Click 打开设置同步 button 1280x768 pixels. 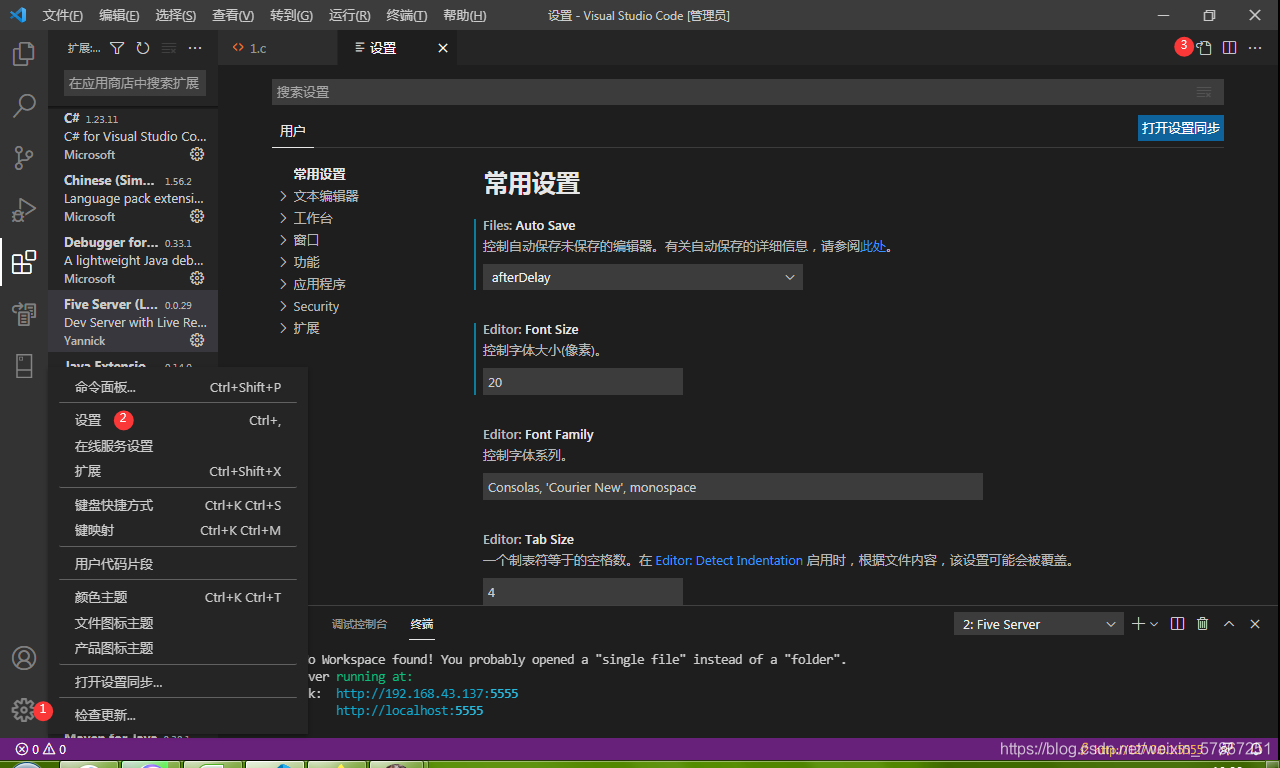click(x=1181, y=128)
